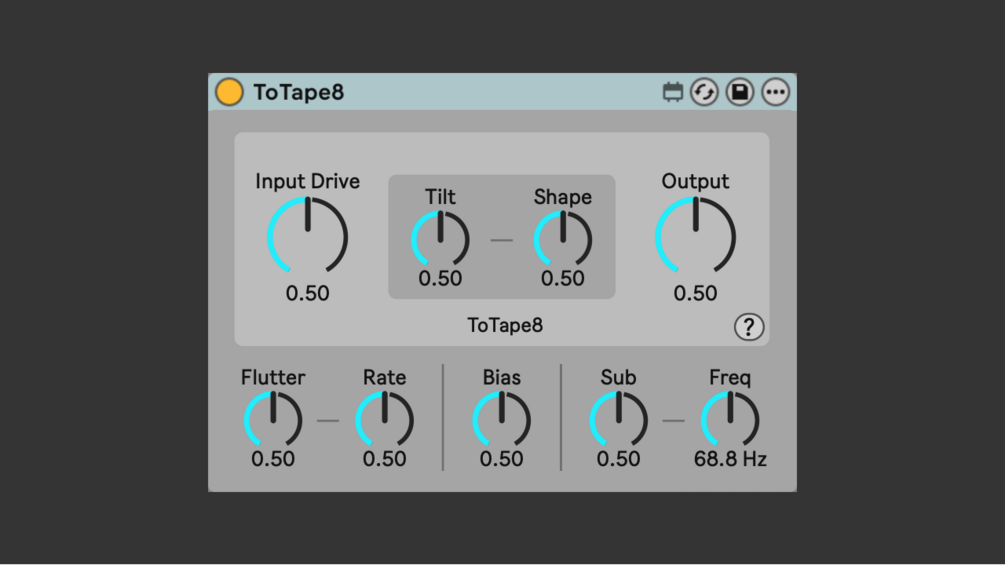
Task: Open the help question mark button
Action: point(749,327)
